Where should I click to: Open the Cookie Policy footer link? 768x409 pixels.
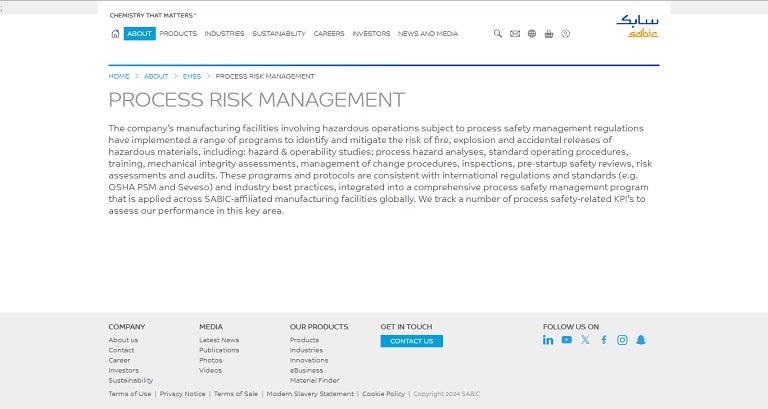tap(383, 394)
